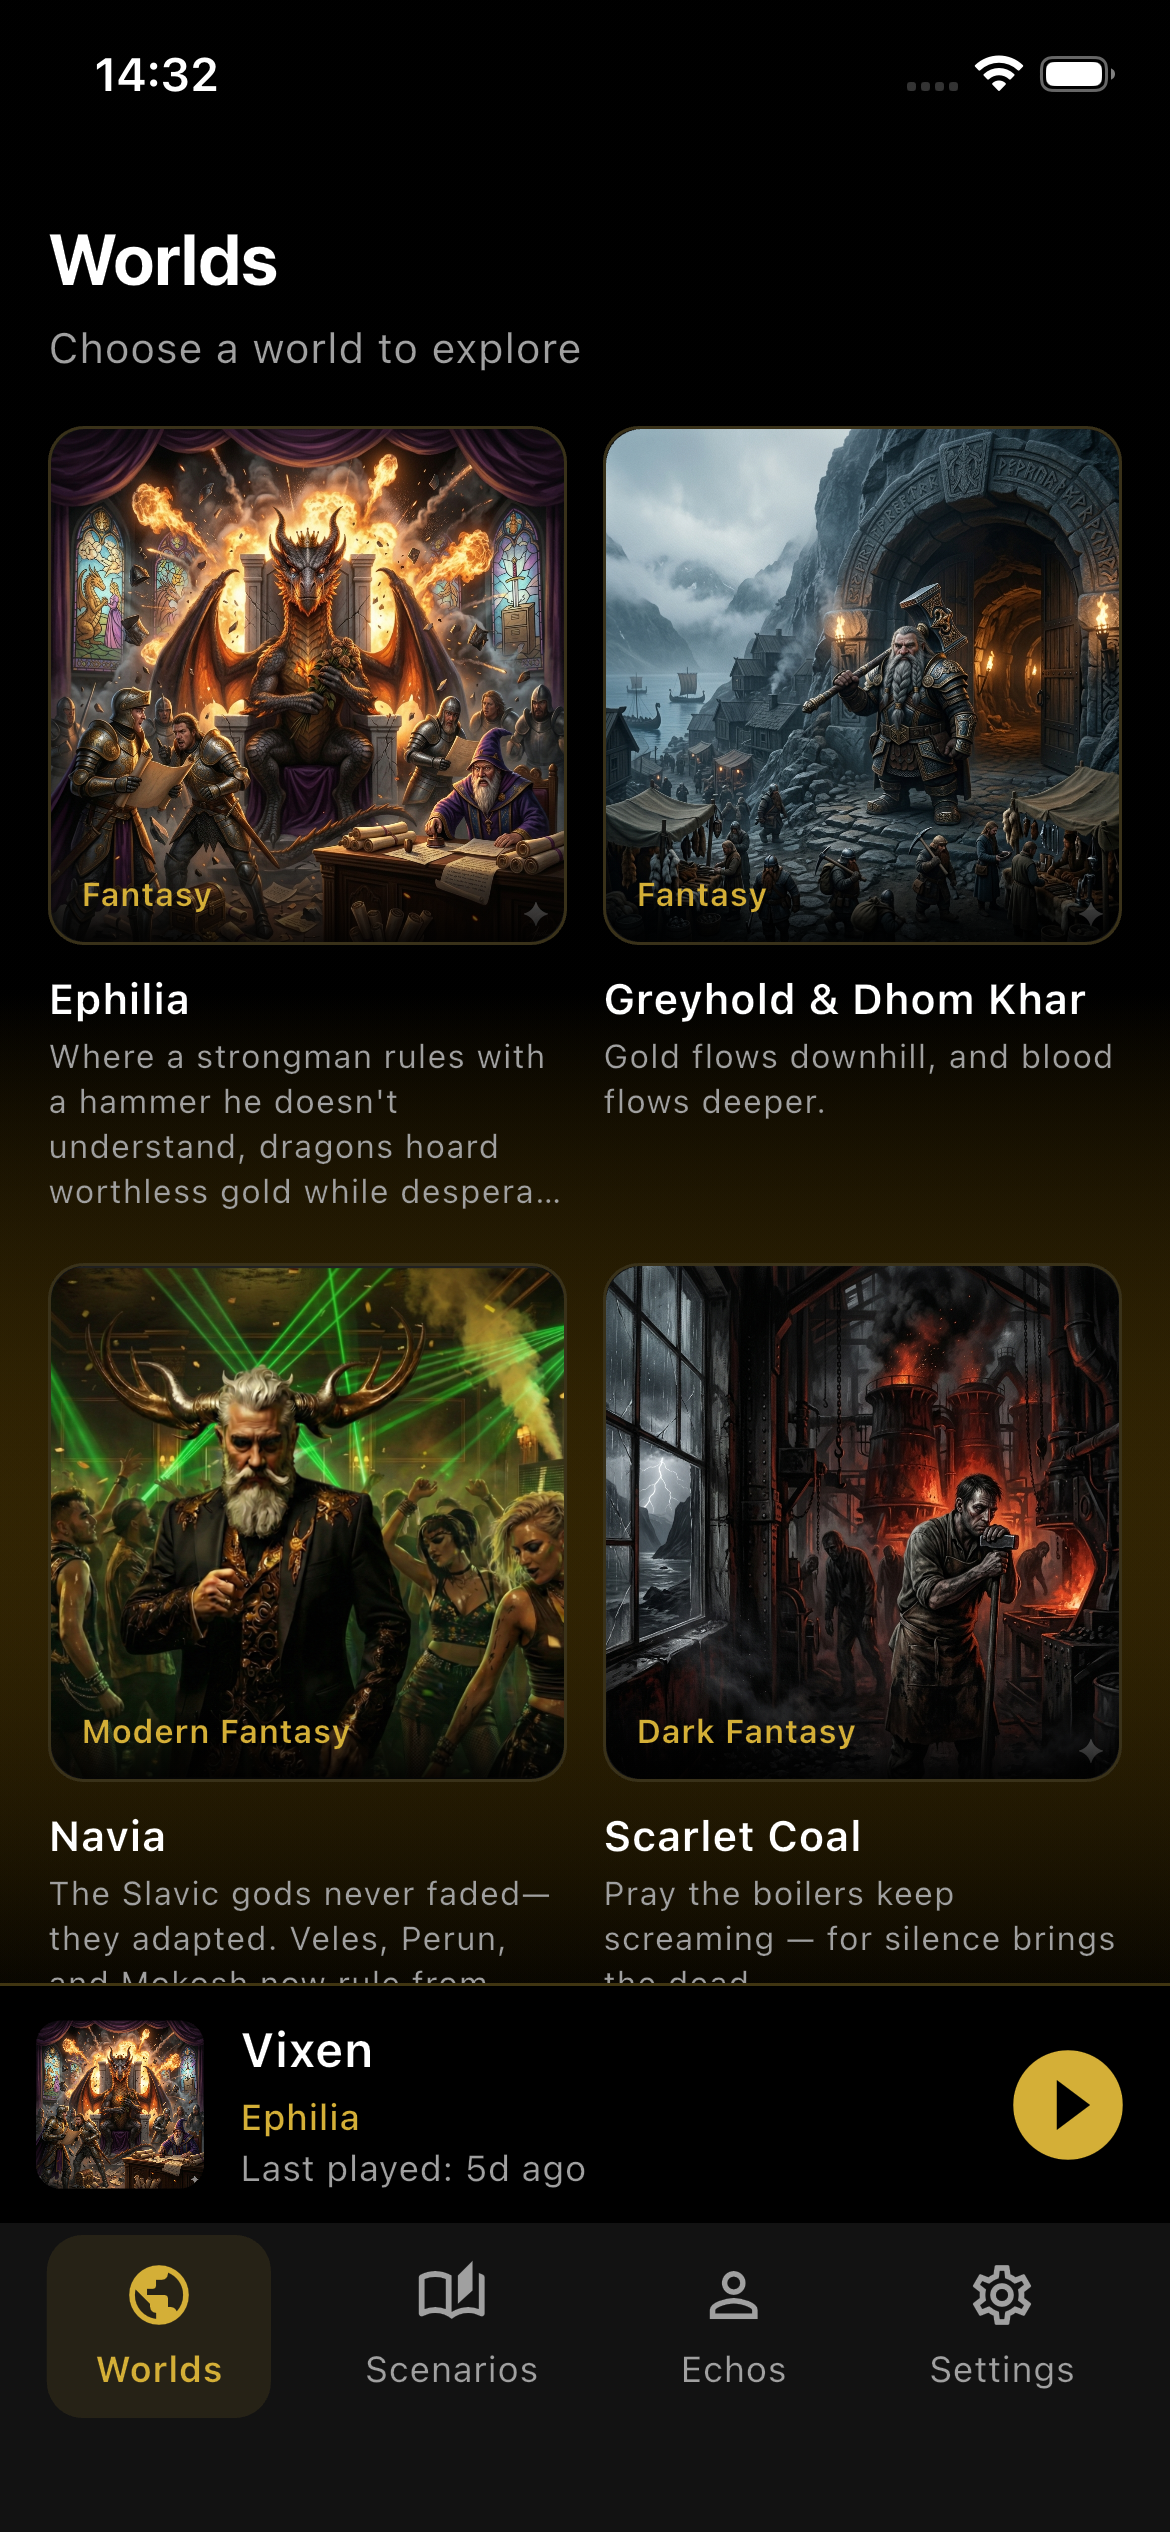Screen dimensions: 1170x2532
Task: Open the Scarlet Coal cover image
Action: point(862,1523)
